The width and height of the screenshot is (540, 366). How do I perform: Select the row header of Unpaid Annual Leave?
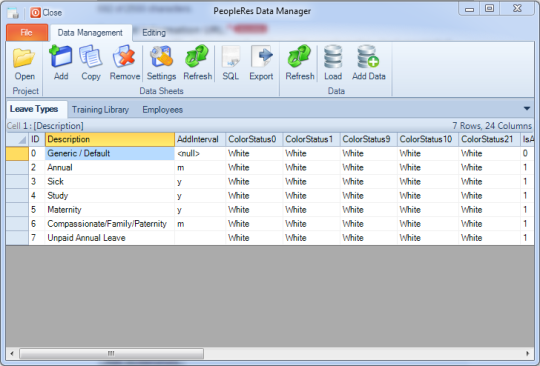click(x=17, y=238)
